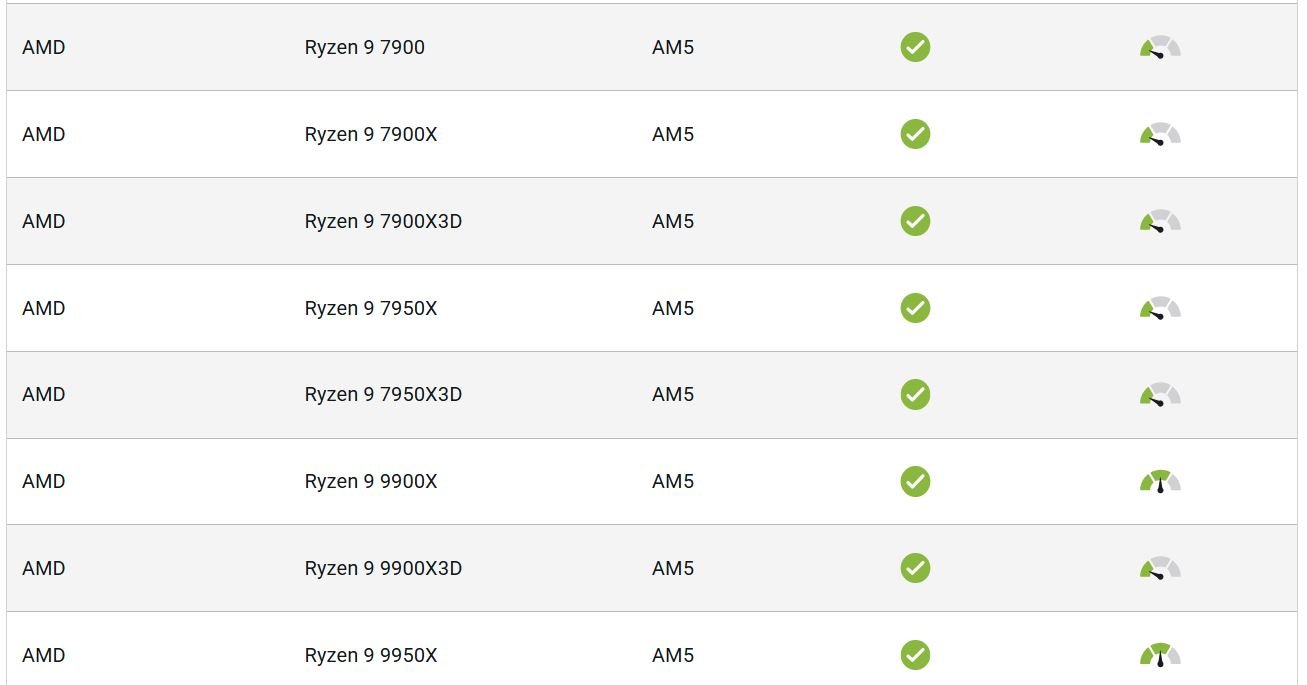Click the performance gauge for Ryzen 9 9950X
This screenshot has height=685, width=1307.
tap(1160, 655)
